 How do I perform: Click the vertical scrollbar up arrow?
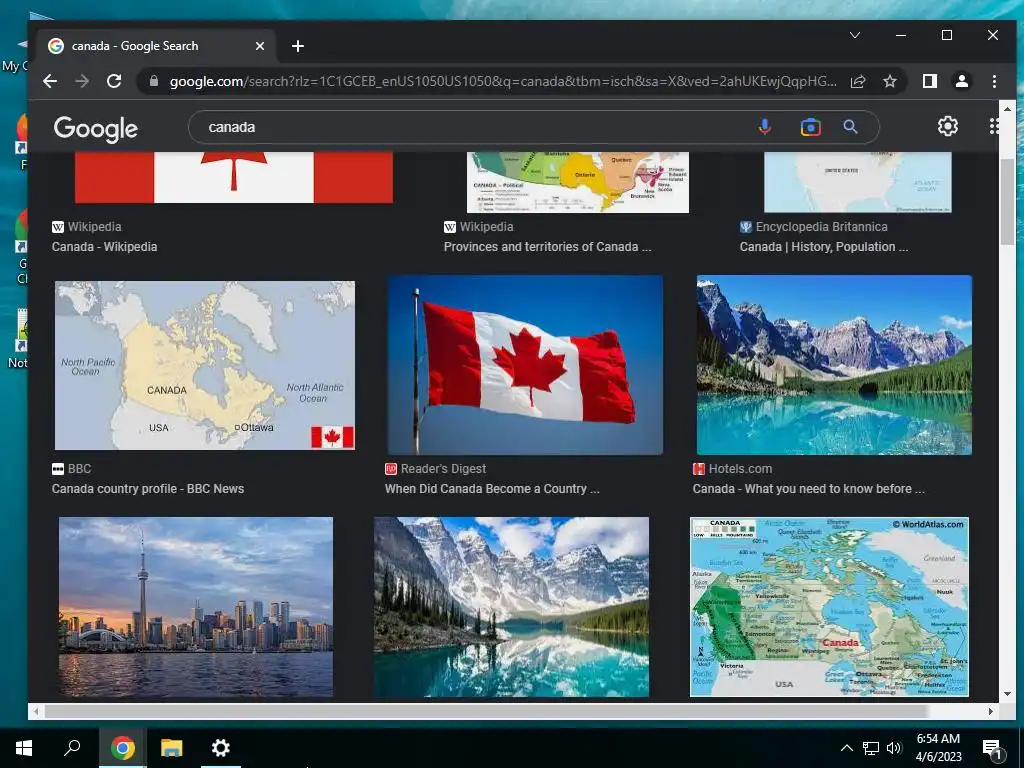point(1007,108)
